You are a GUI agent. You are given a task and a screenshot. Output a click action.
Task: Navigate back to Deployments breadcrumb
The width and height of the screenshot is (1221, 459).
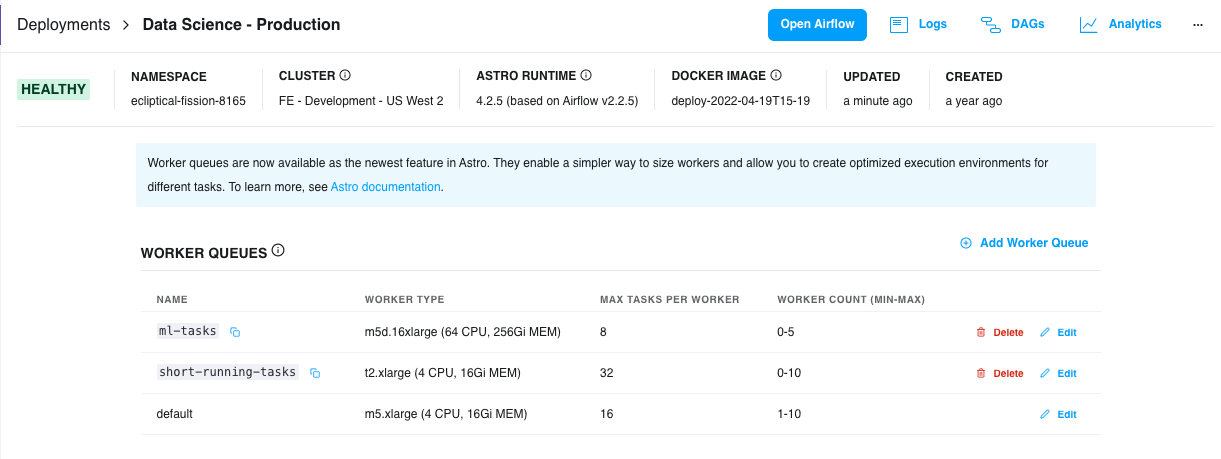[64, 25]
